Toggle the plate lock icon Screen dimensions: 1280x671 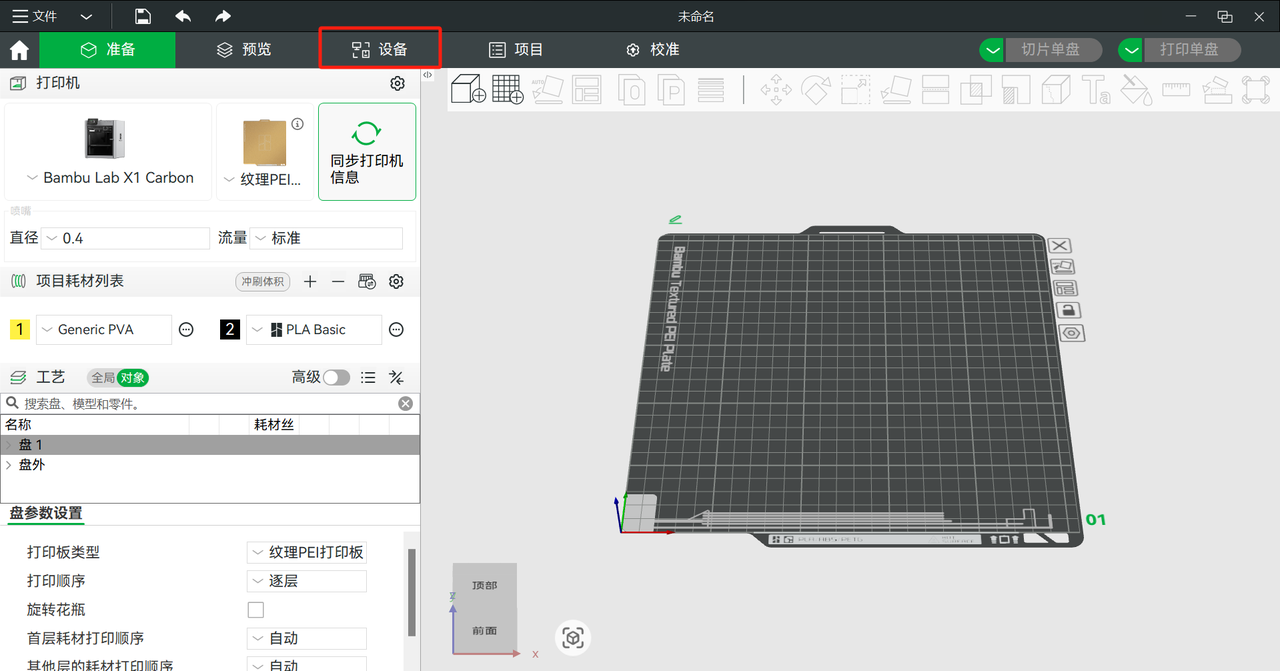click(x=1069, y=310)
